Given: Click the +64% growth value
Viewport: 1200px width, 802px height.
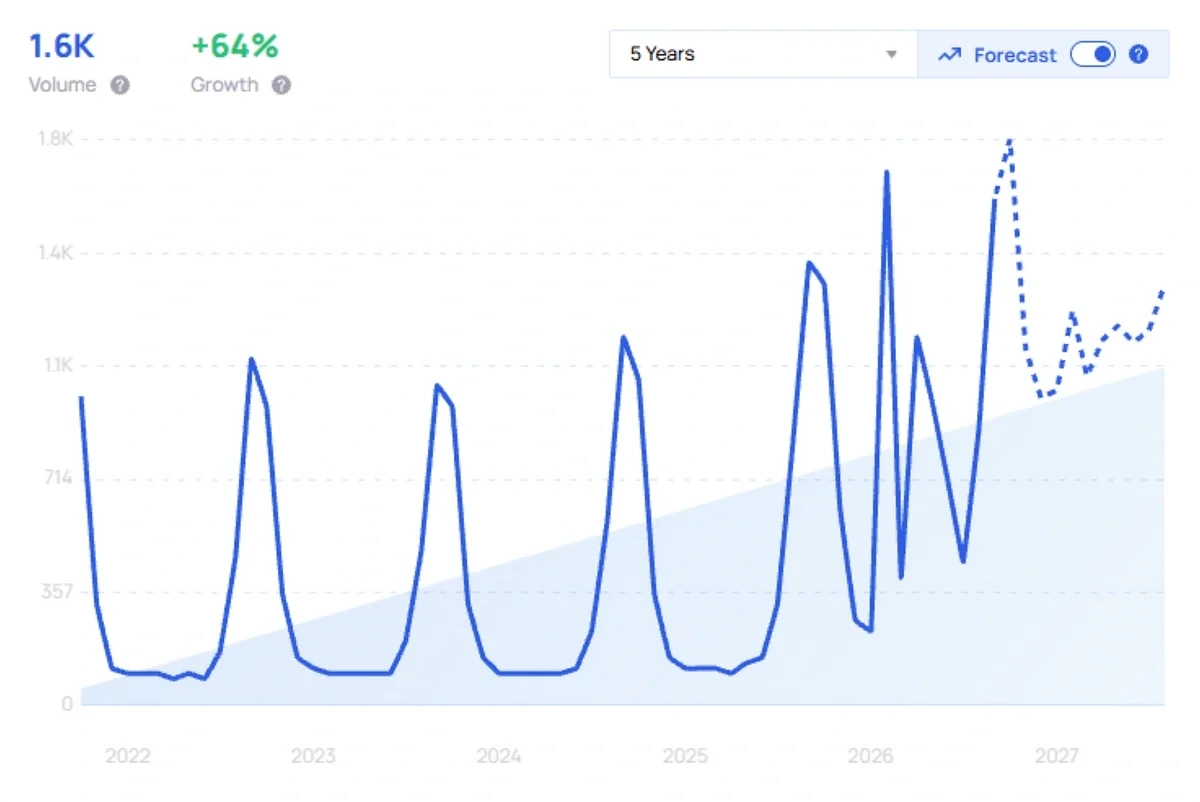Looking at the screenshot, I should pos(235,46).
